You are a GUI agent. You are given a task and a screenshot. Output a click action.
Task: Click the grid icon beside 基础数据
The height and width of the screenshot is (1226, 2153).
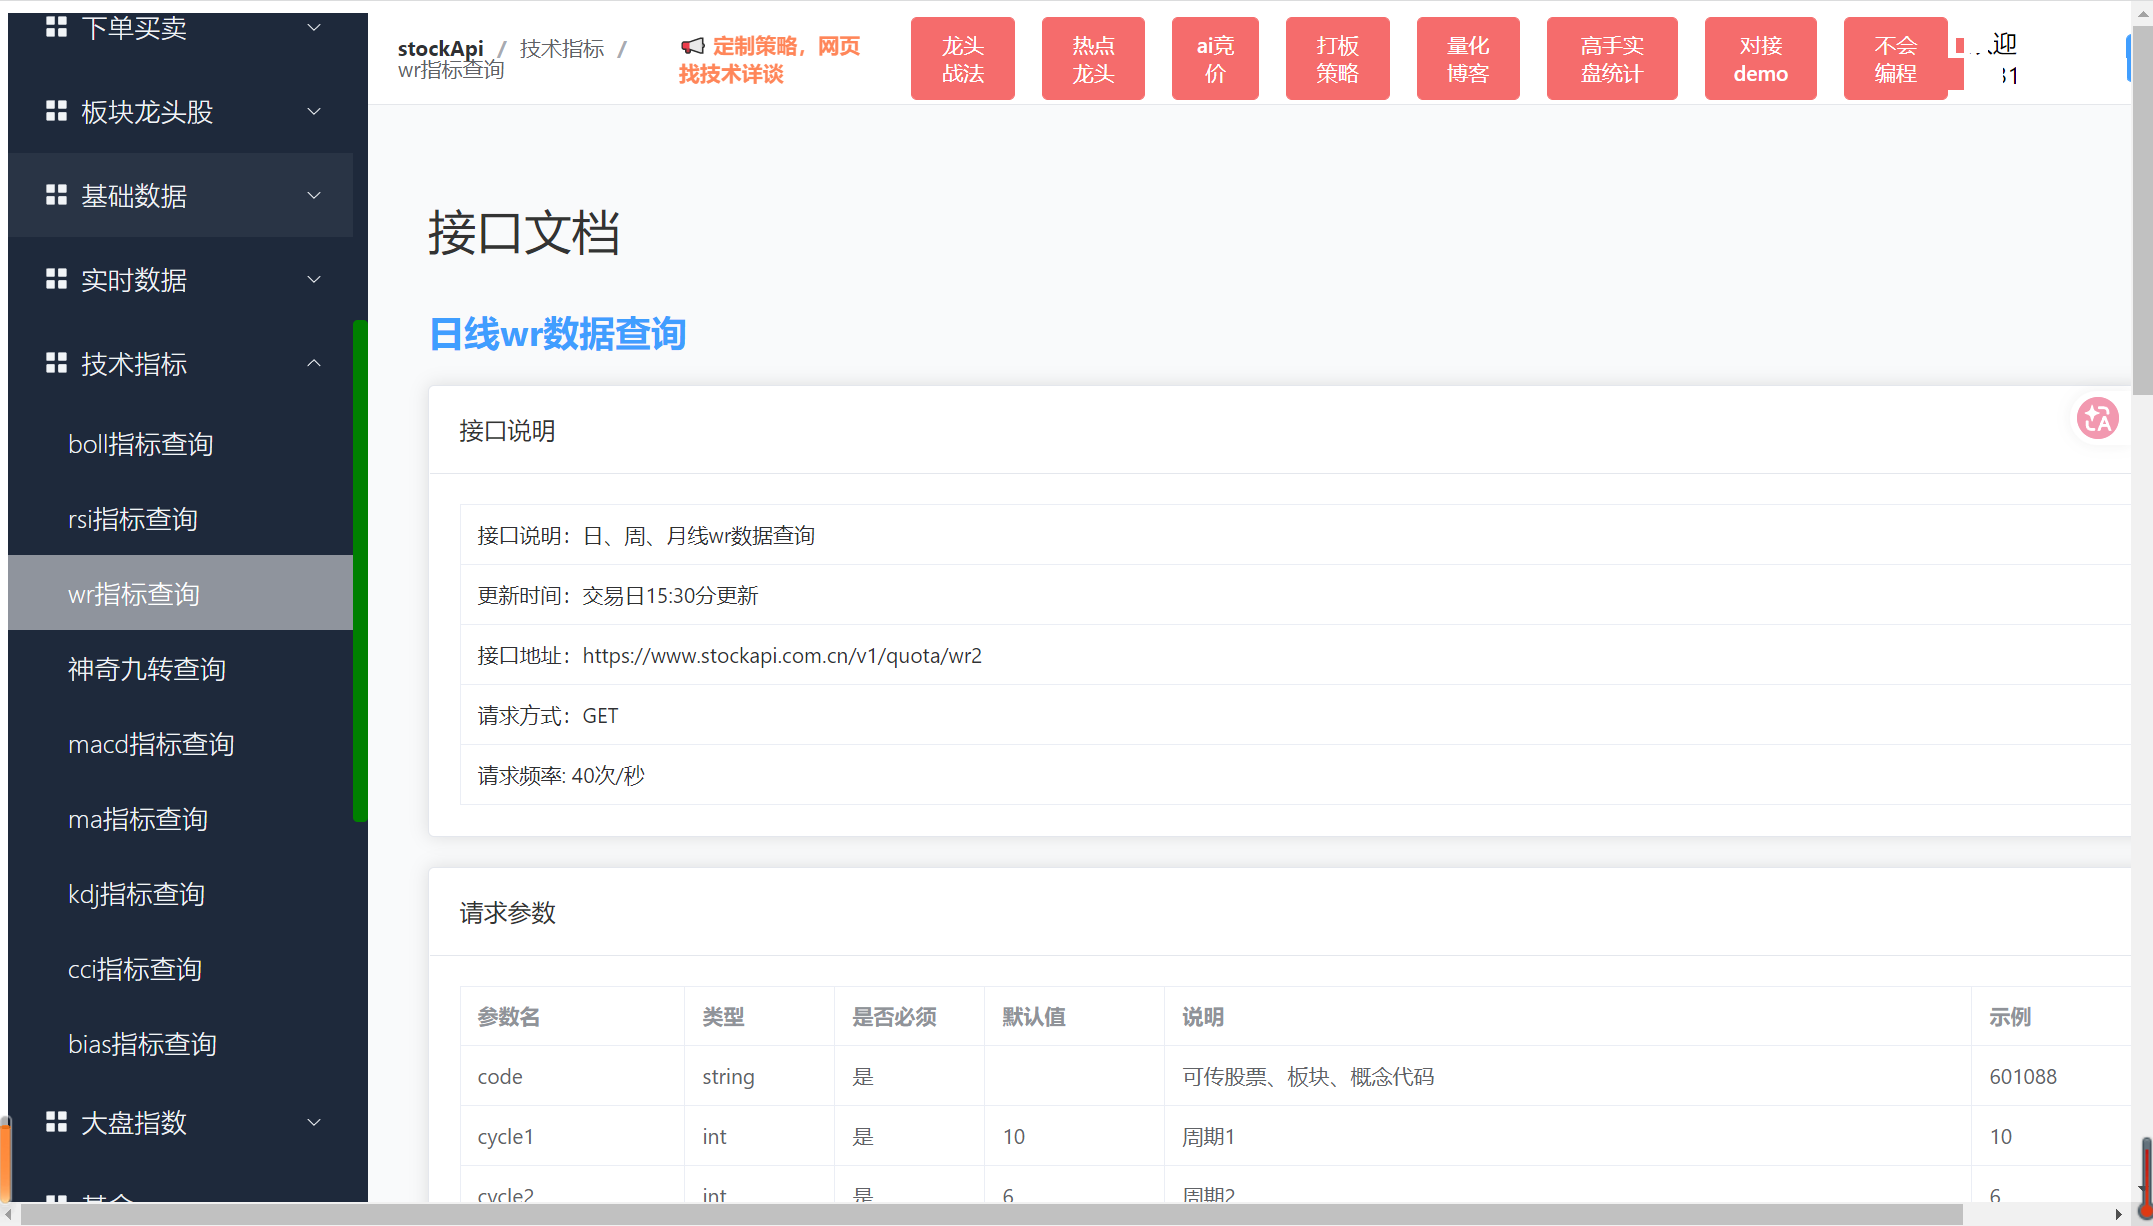(56, 195)
